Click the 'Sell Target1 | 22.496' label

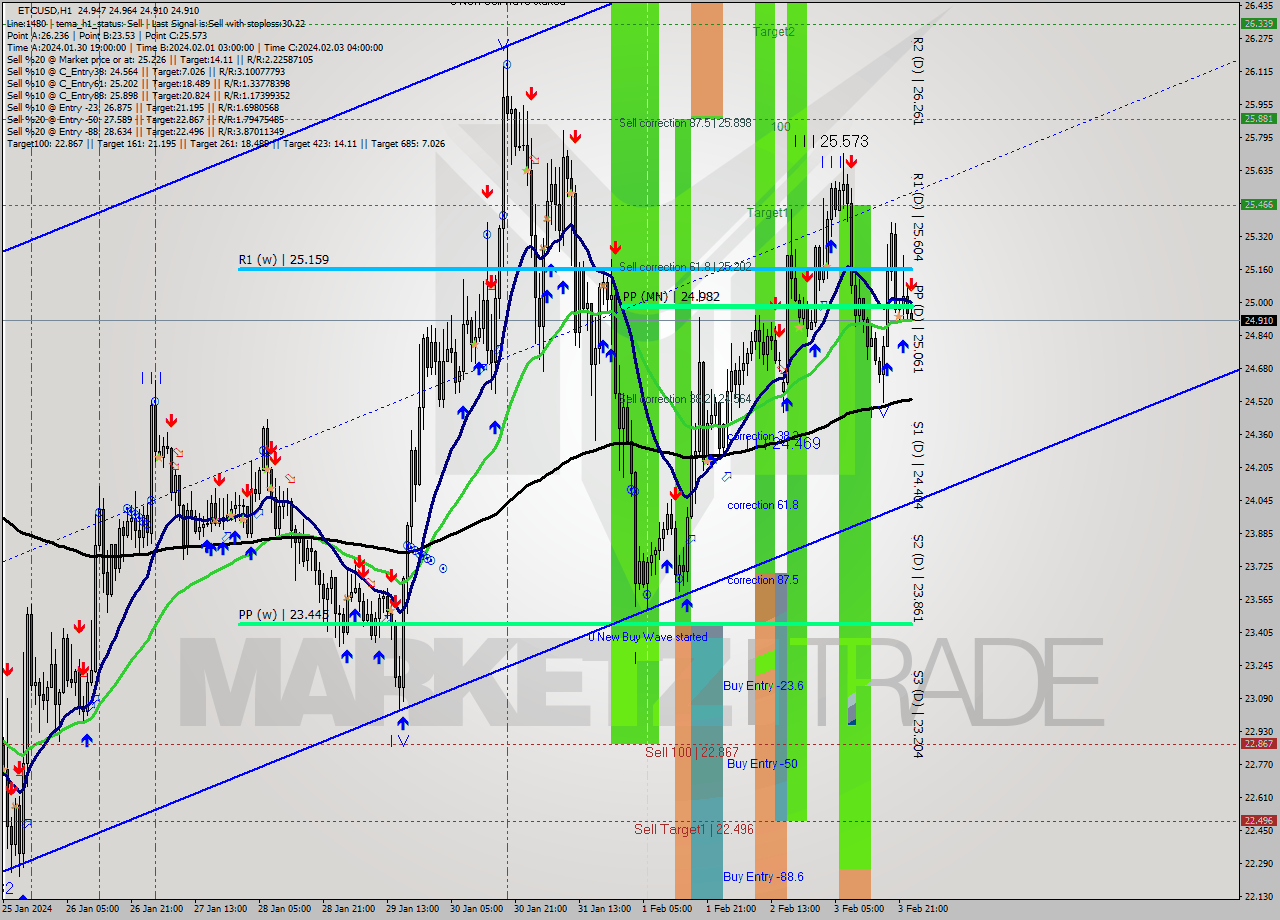[694, 829]
